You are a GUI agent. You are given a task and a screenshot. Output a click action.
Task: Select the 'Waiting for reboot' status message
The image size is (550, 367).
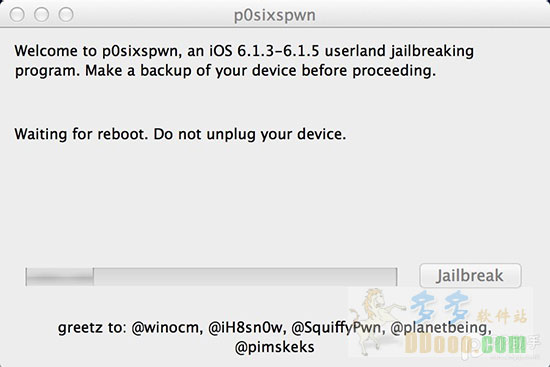click(x=180, y=134)
